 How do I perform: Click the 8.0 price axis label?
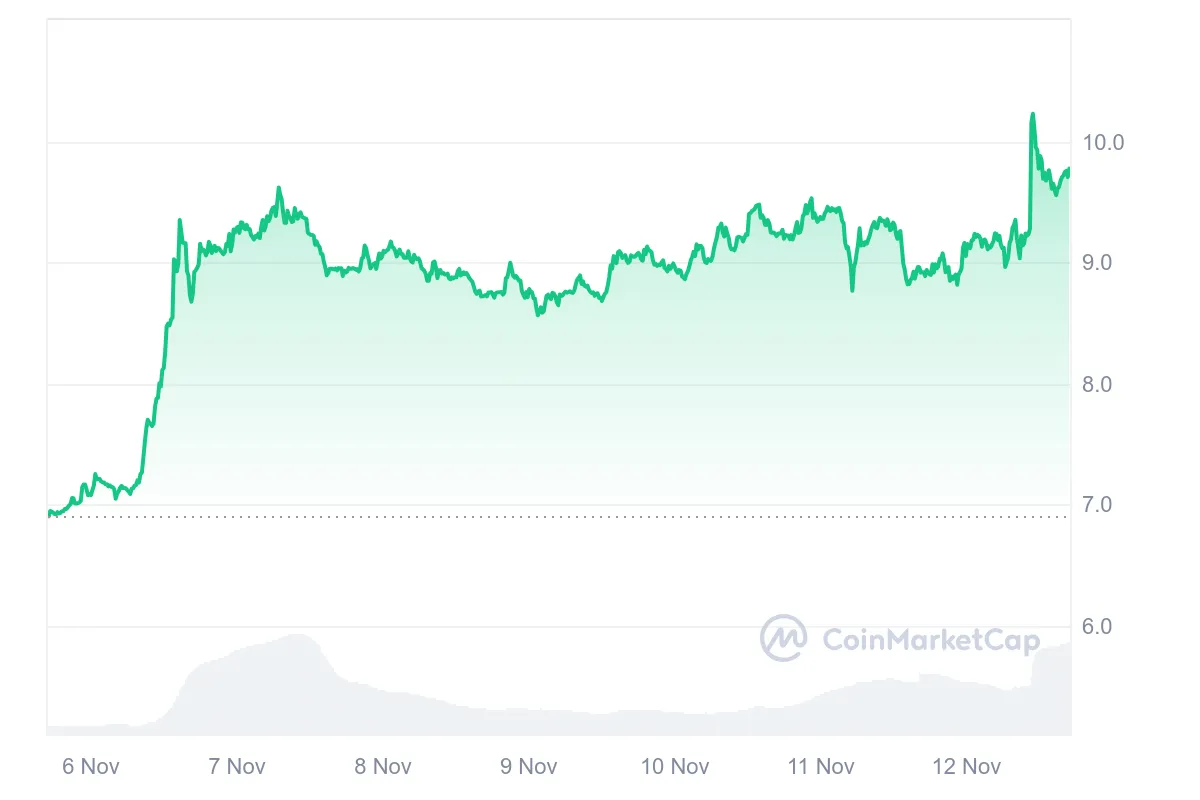coord(1096,385)
